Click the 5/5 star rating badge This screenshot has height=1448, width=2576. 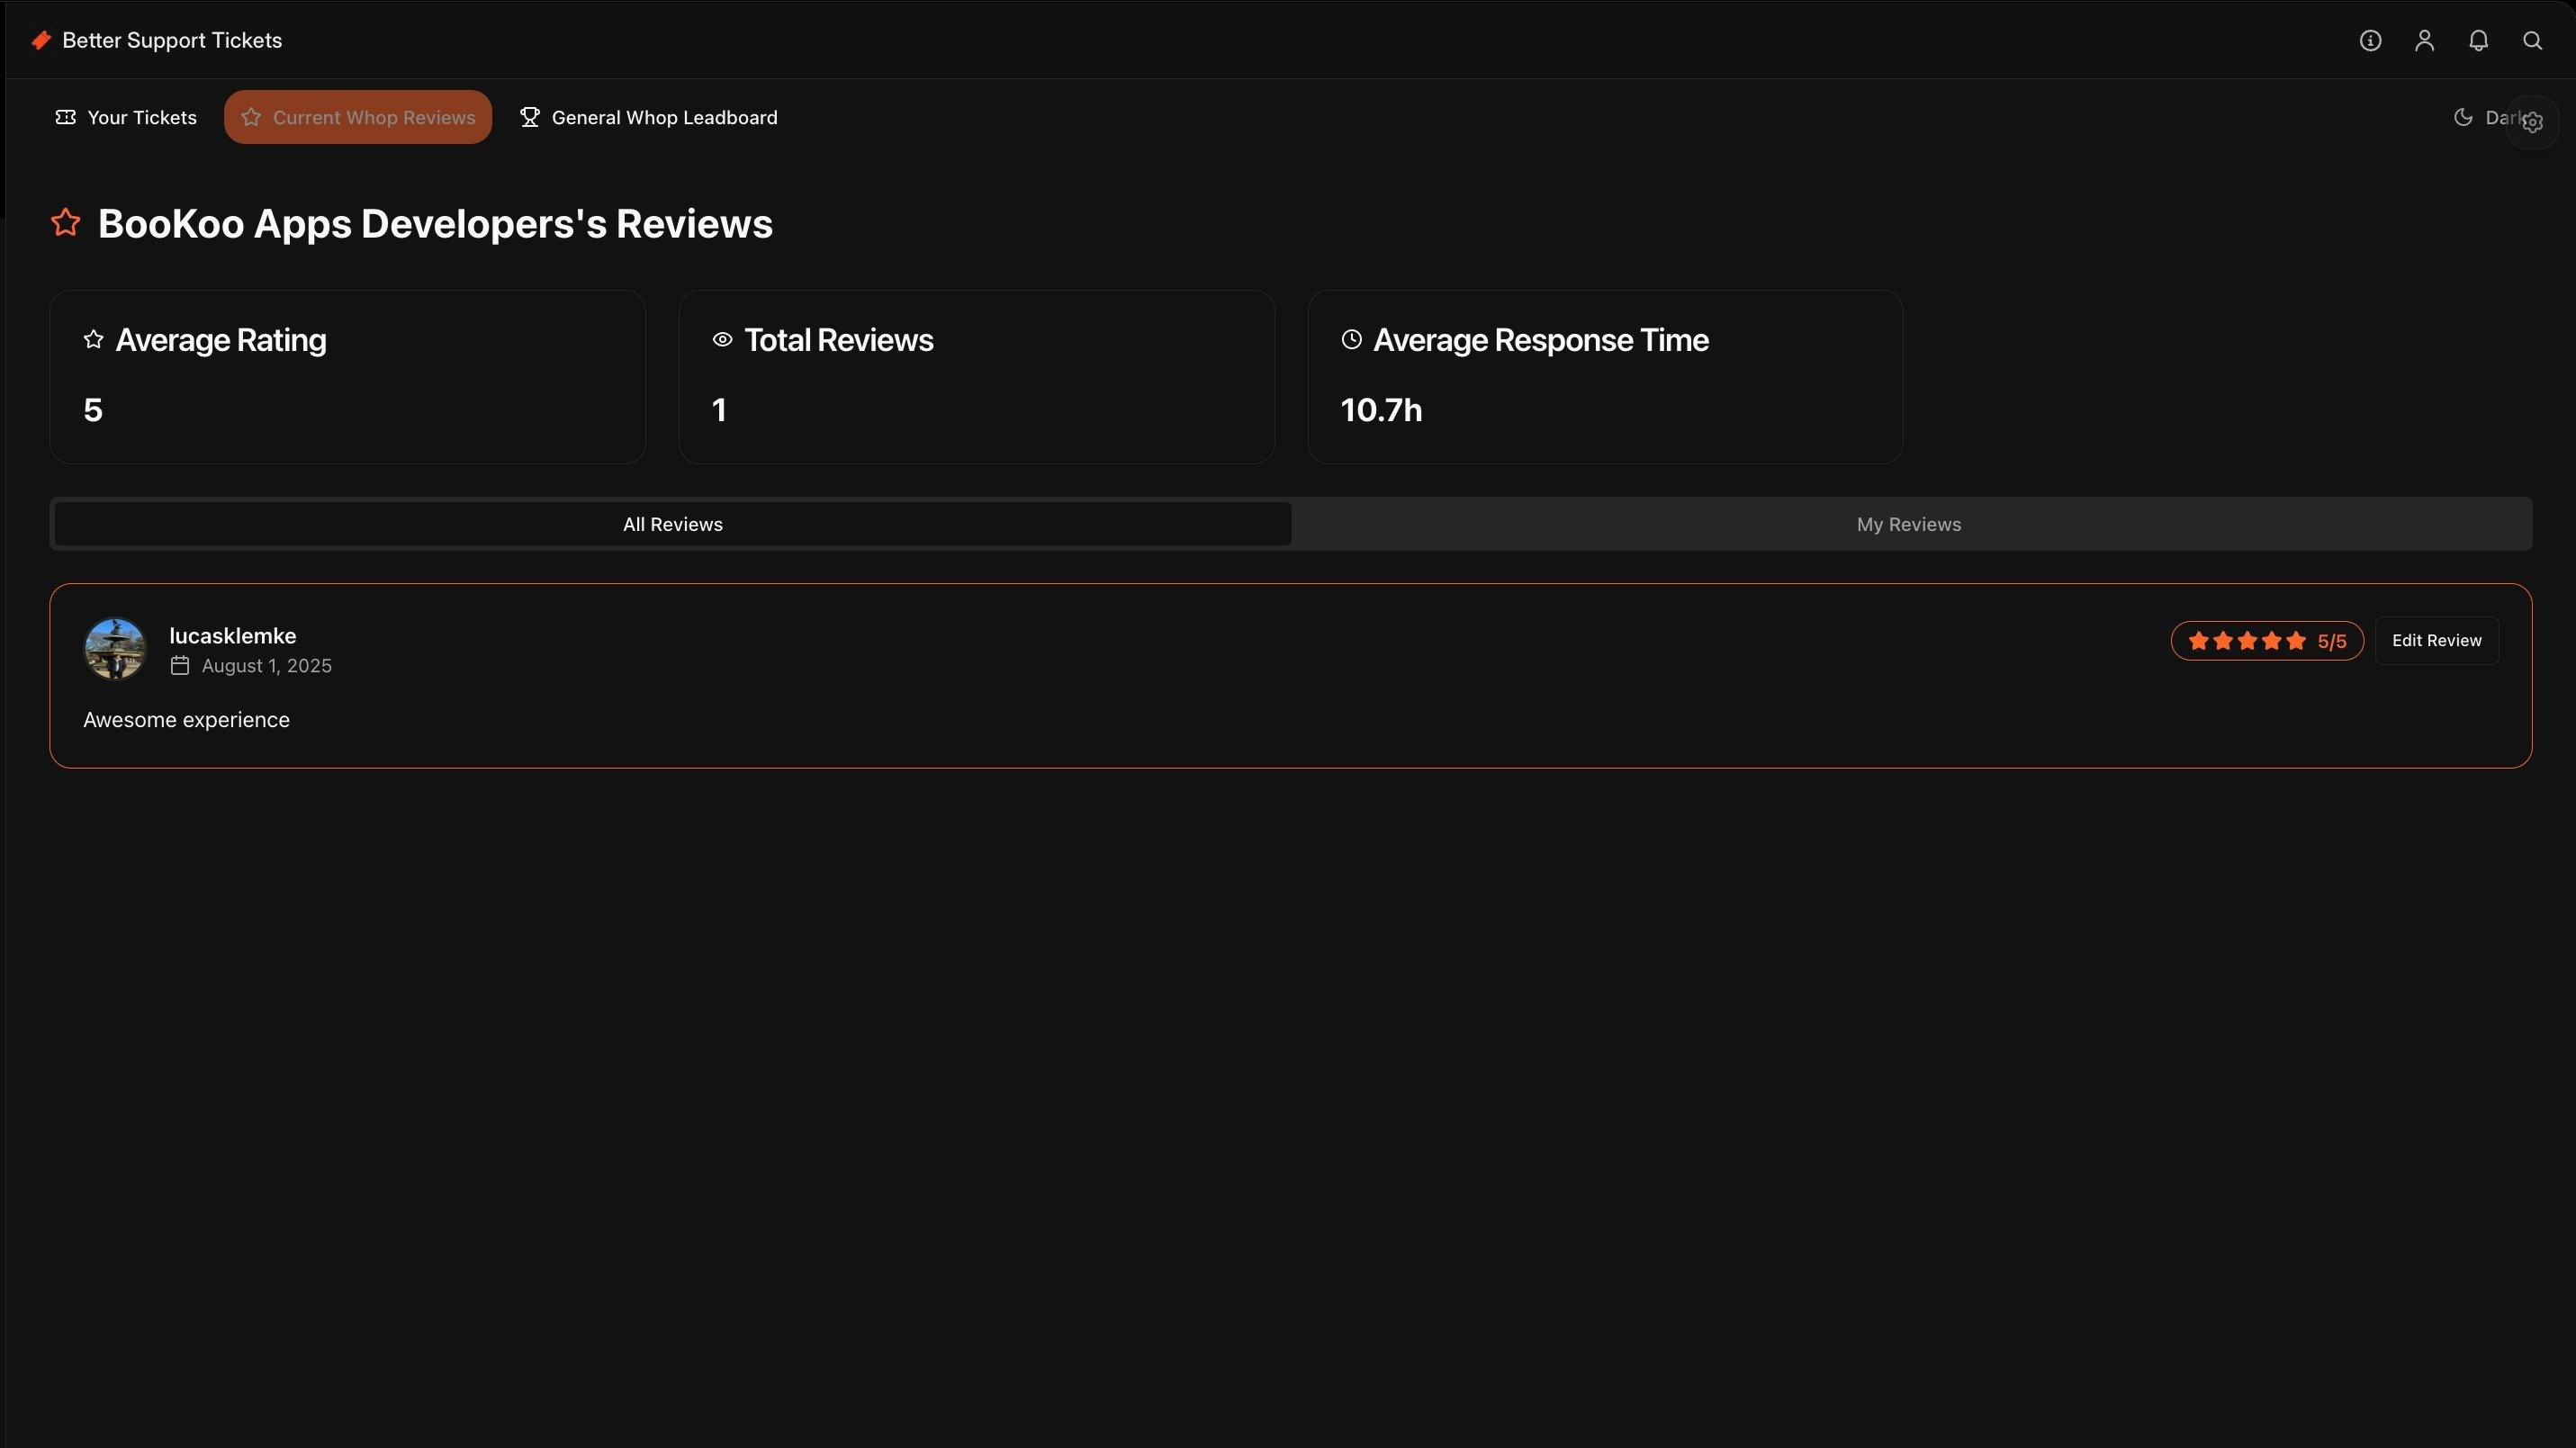2267,641
